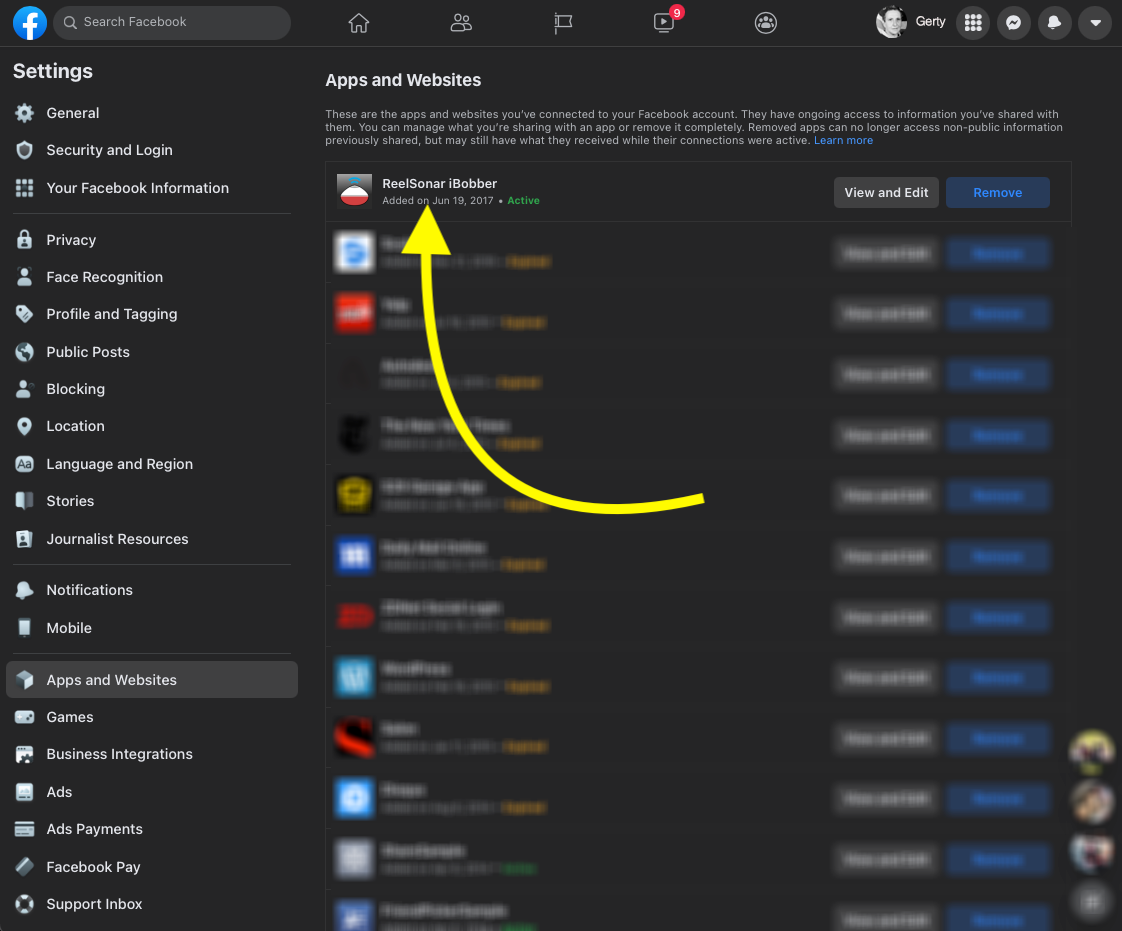This screenshot has height=931, width=1122.
Task: Click the Facebook Pay pencil icon
Action: pos(24,867)
